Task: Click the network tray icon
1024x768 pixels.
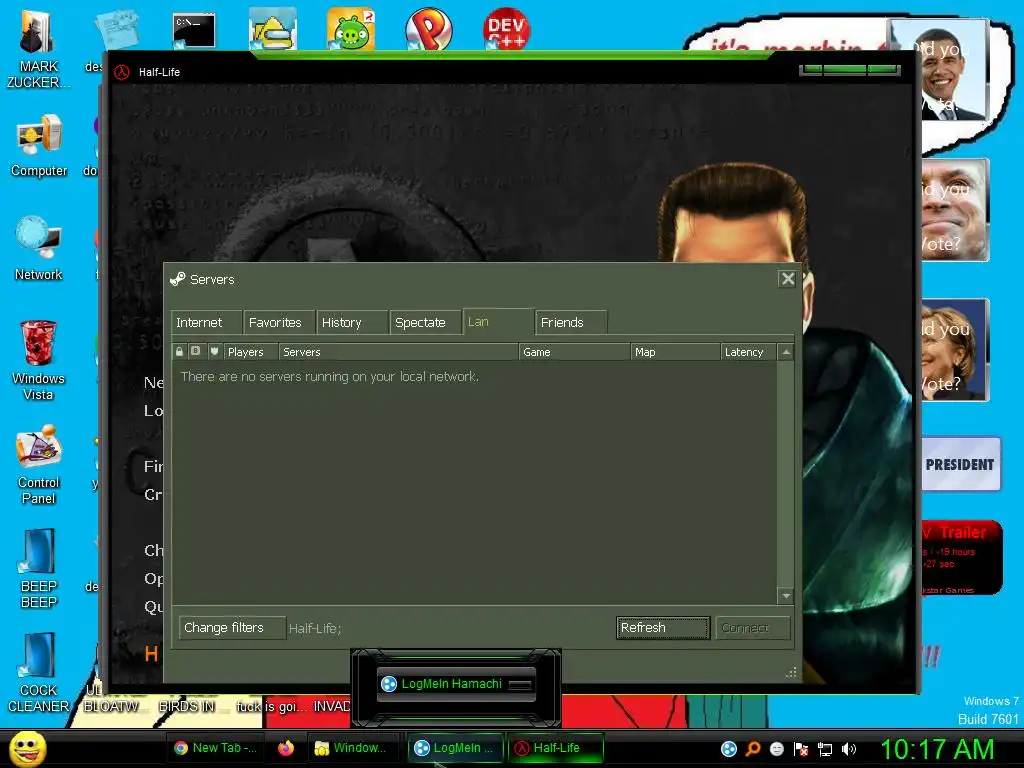Action: [825, 749]
